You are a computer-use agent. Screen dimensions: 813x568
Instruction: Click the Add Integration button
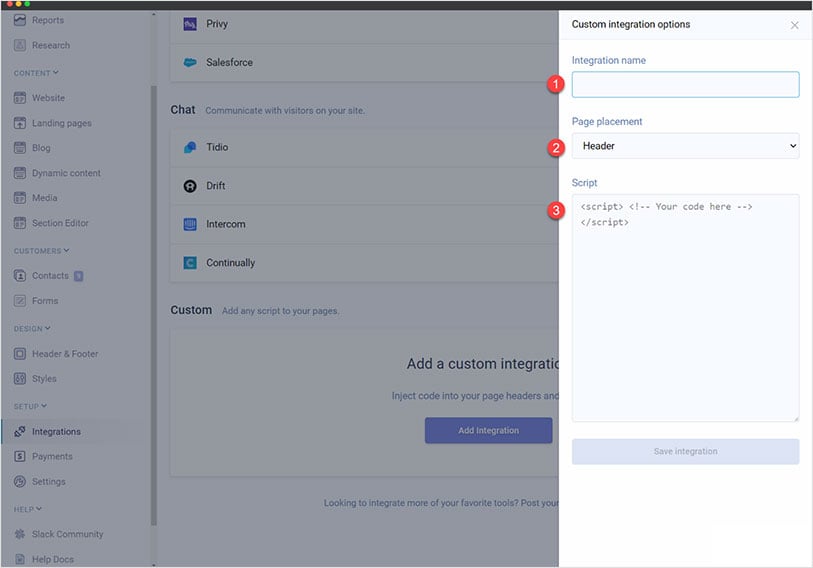[x=488, y=431]
